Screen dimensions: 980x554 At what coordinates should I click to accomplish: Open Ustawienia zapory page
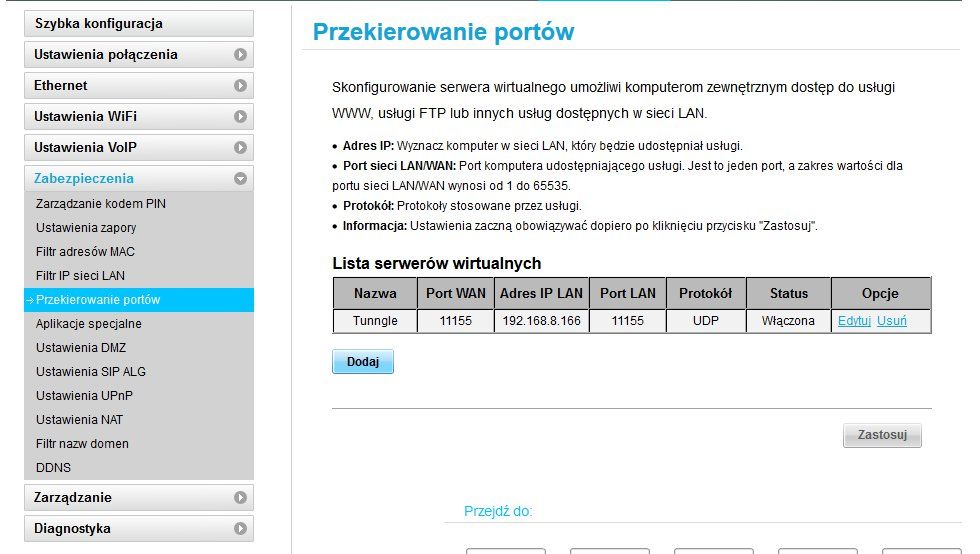(86, 228)
